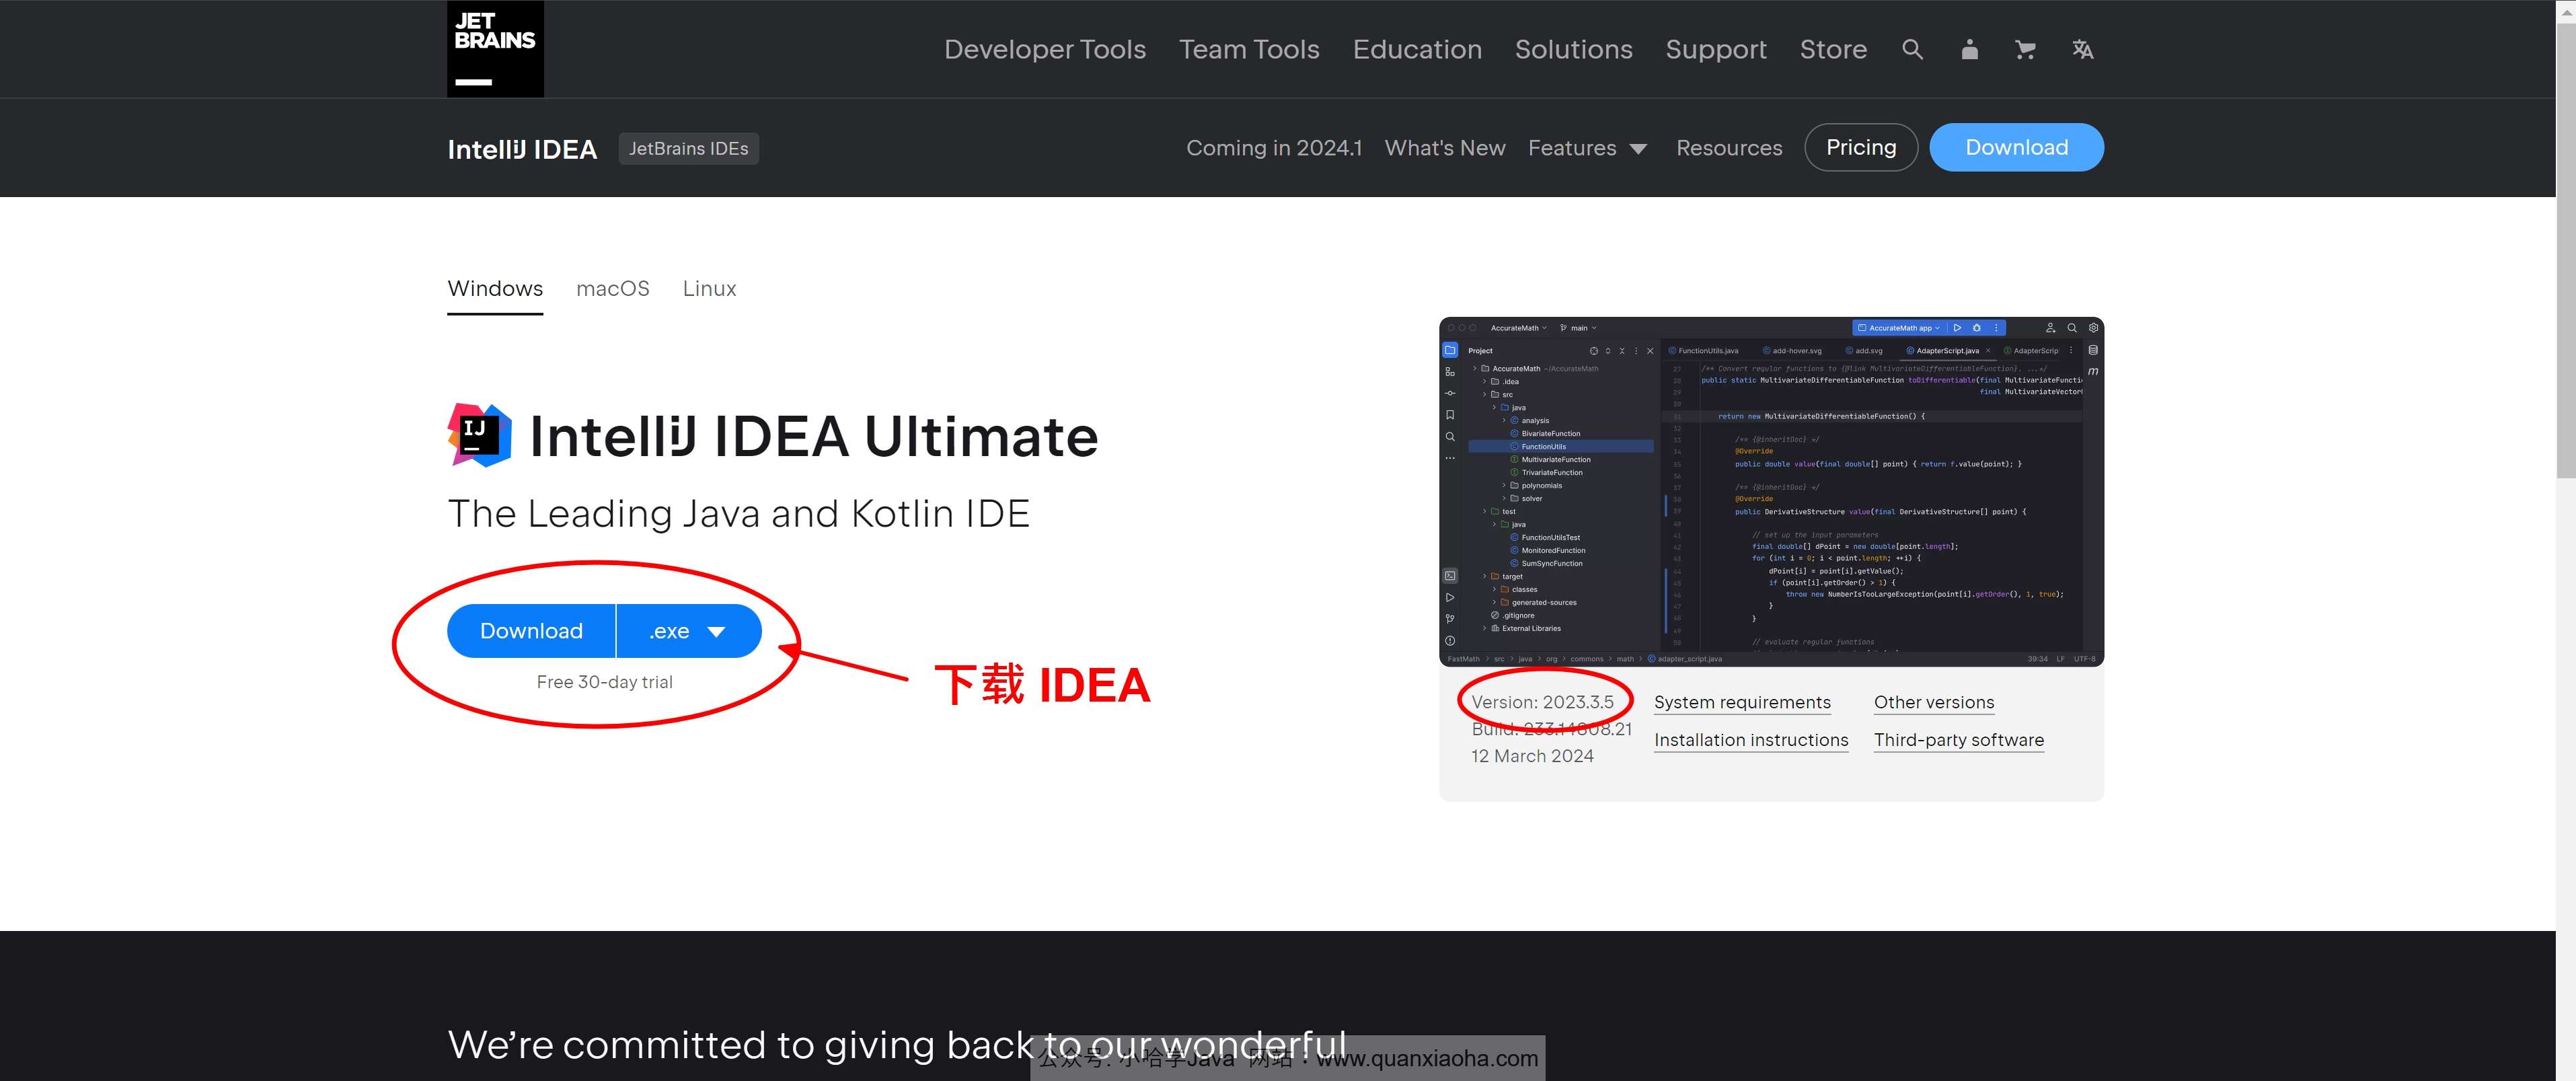
Task: Click the 'Free 30-day trial' text
Action: [604, 682]
